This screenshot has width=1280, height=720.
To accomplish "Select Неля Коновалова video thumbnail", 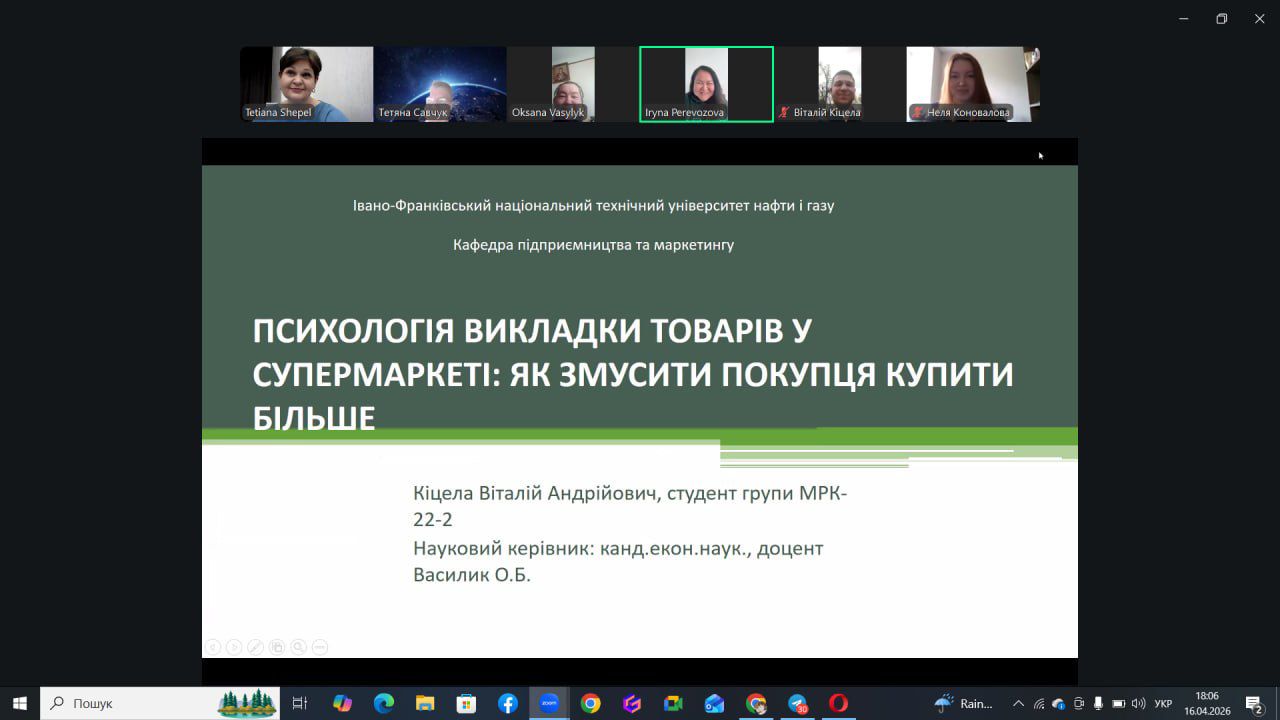I will tap(973, 84).
